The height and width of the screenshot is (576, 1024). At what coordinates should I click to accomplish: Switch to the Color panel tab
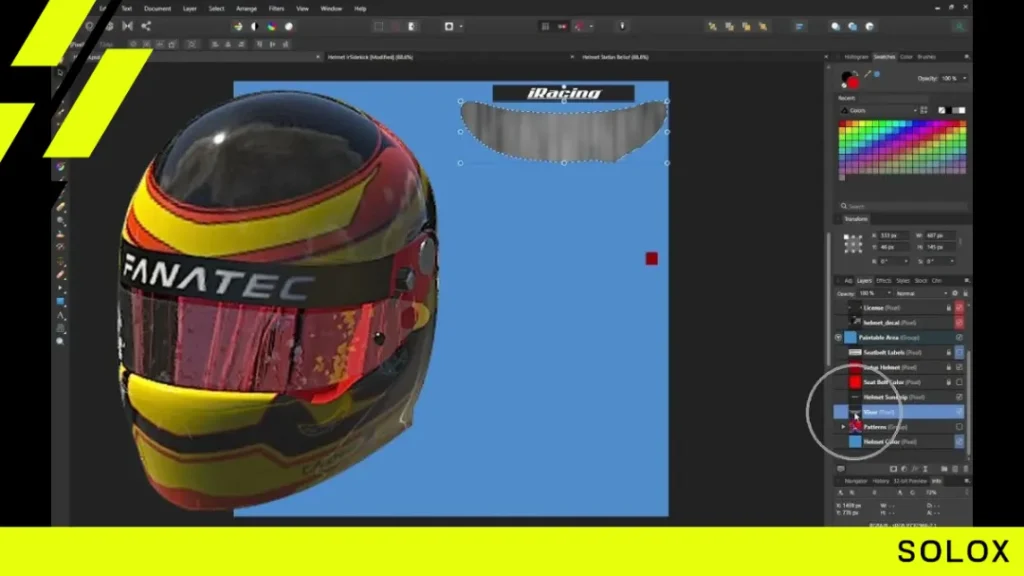pos(906,57)
